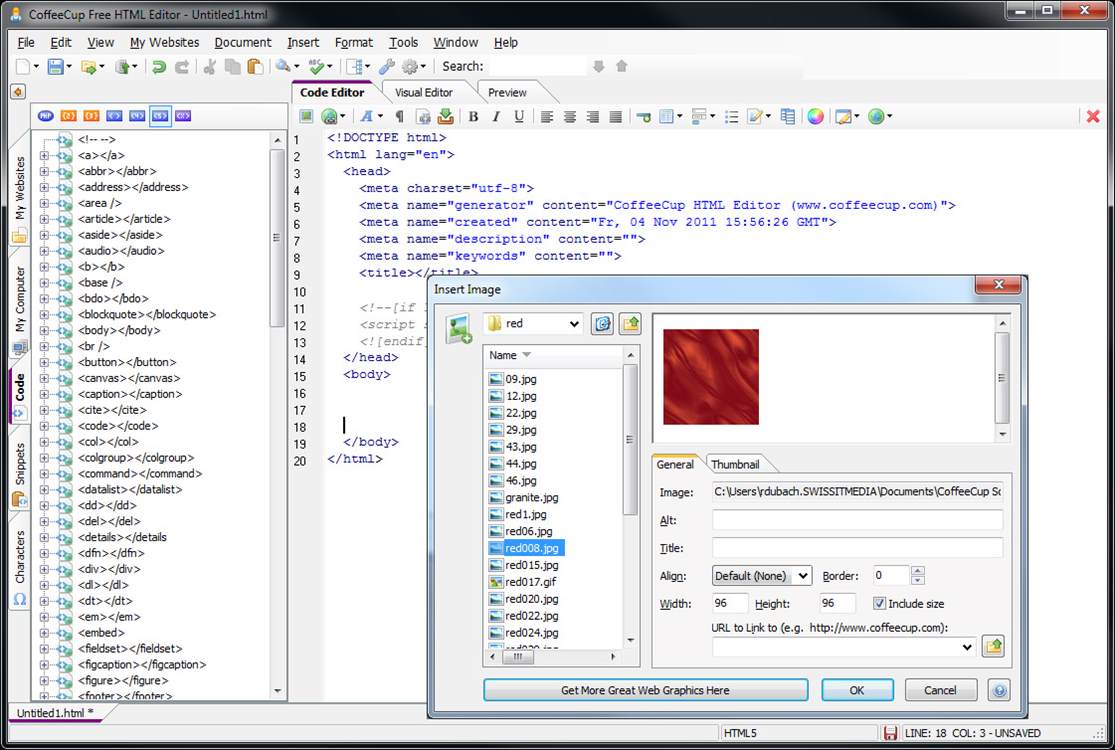Open the Format menu
Screen dimensions: 1115x750
(353, 43)
